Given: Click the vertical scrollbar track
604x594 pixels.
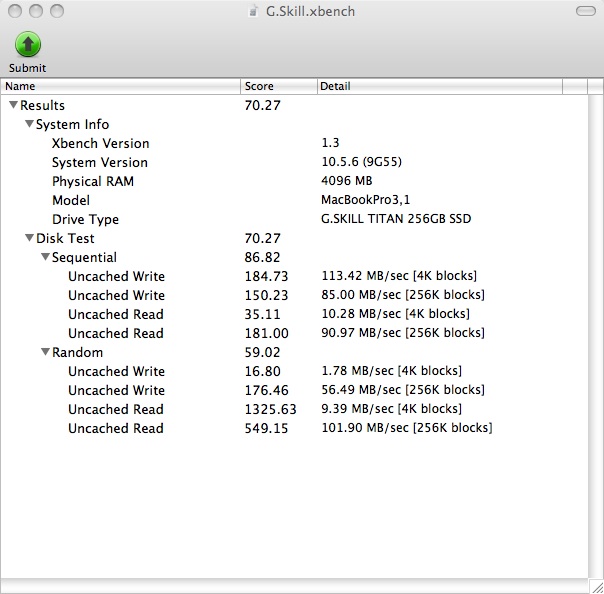Looking at the screenshot, I should (x=596, y=336).
